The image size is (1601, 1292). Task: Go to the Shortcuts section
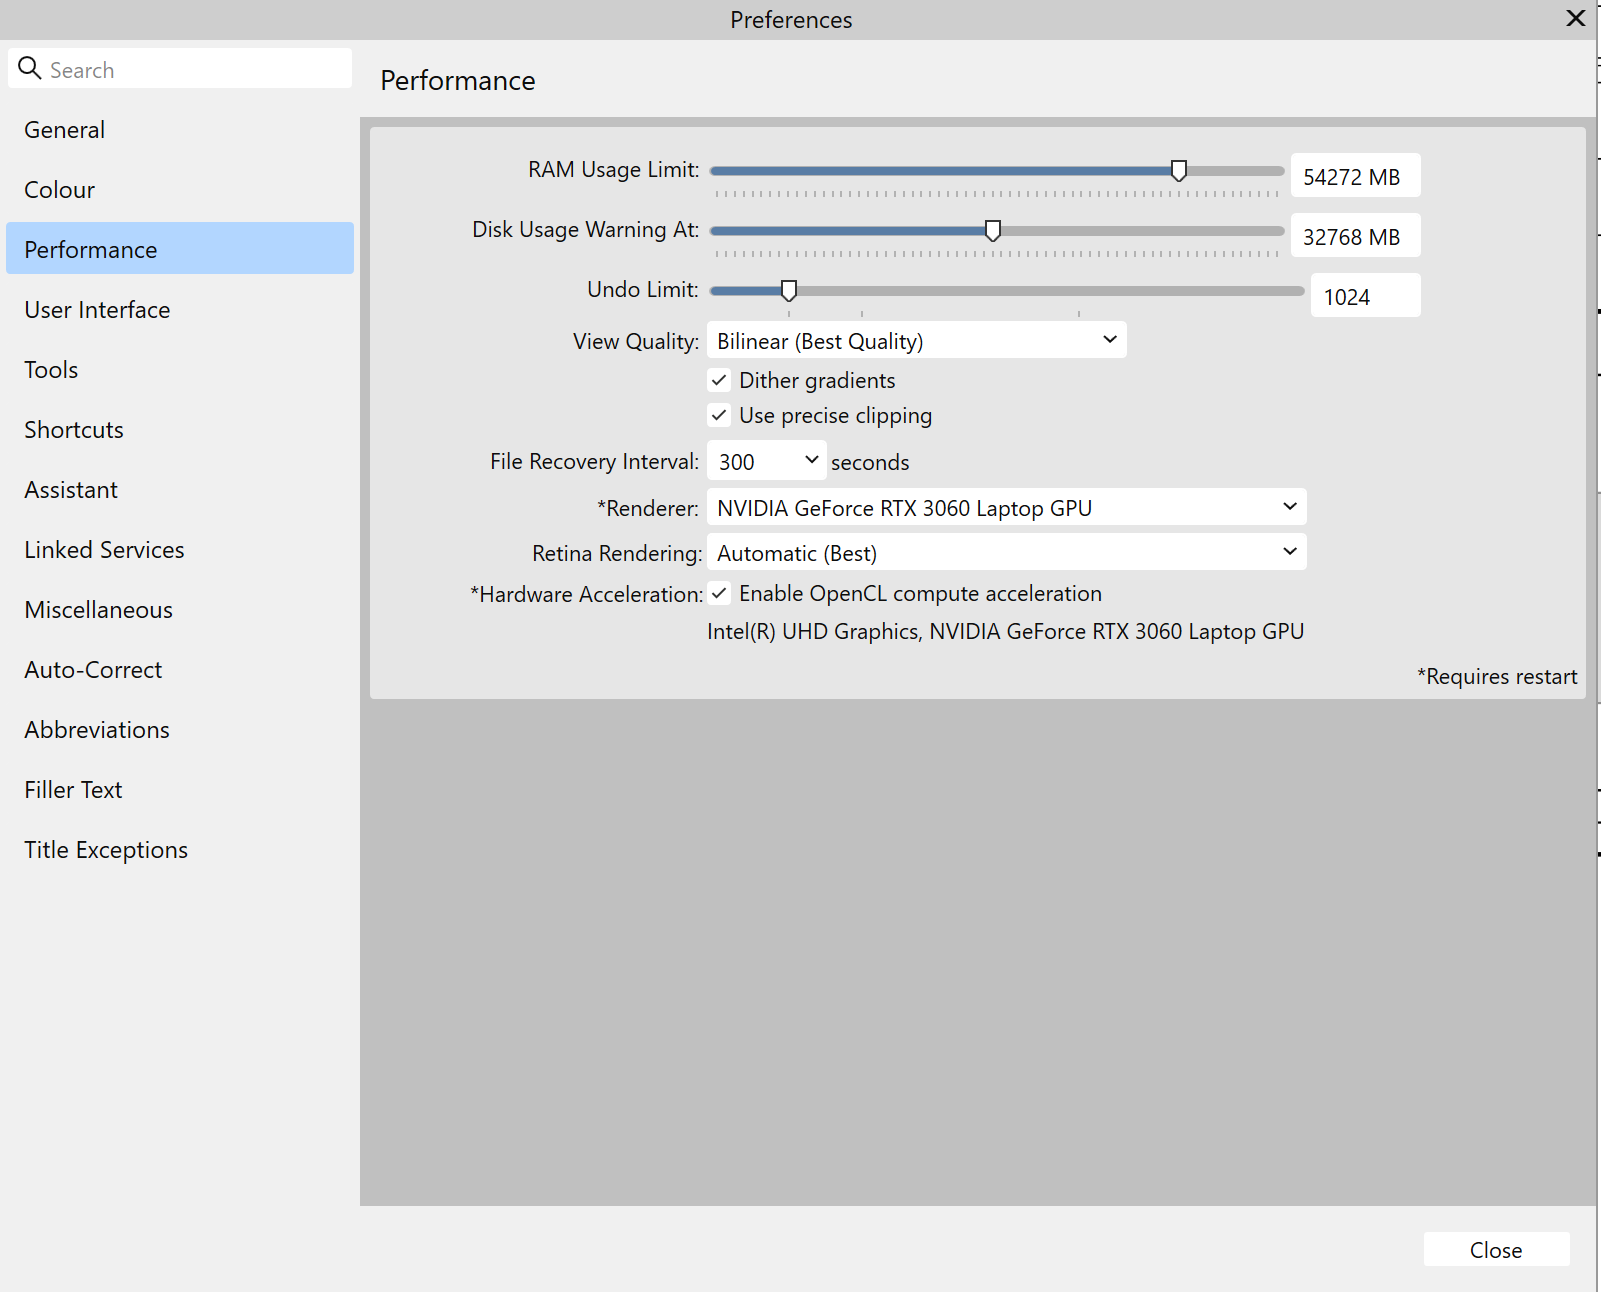74,430
